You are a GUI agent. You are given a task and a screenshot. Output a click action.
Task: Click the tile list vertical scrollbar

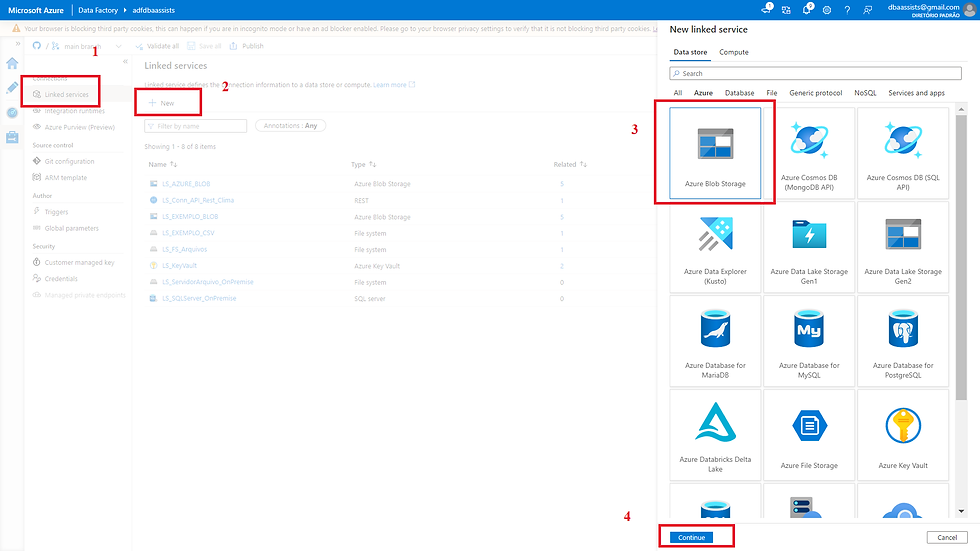point(961,256)
